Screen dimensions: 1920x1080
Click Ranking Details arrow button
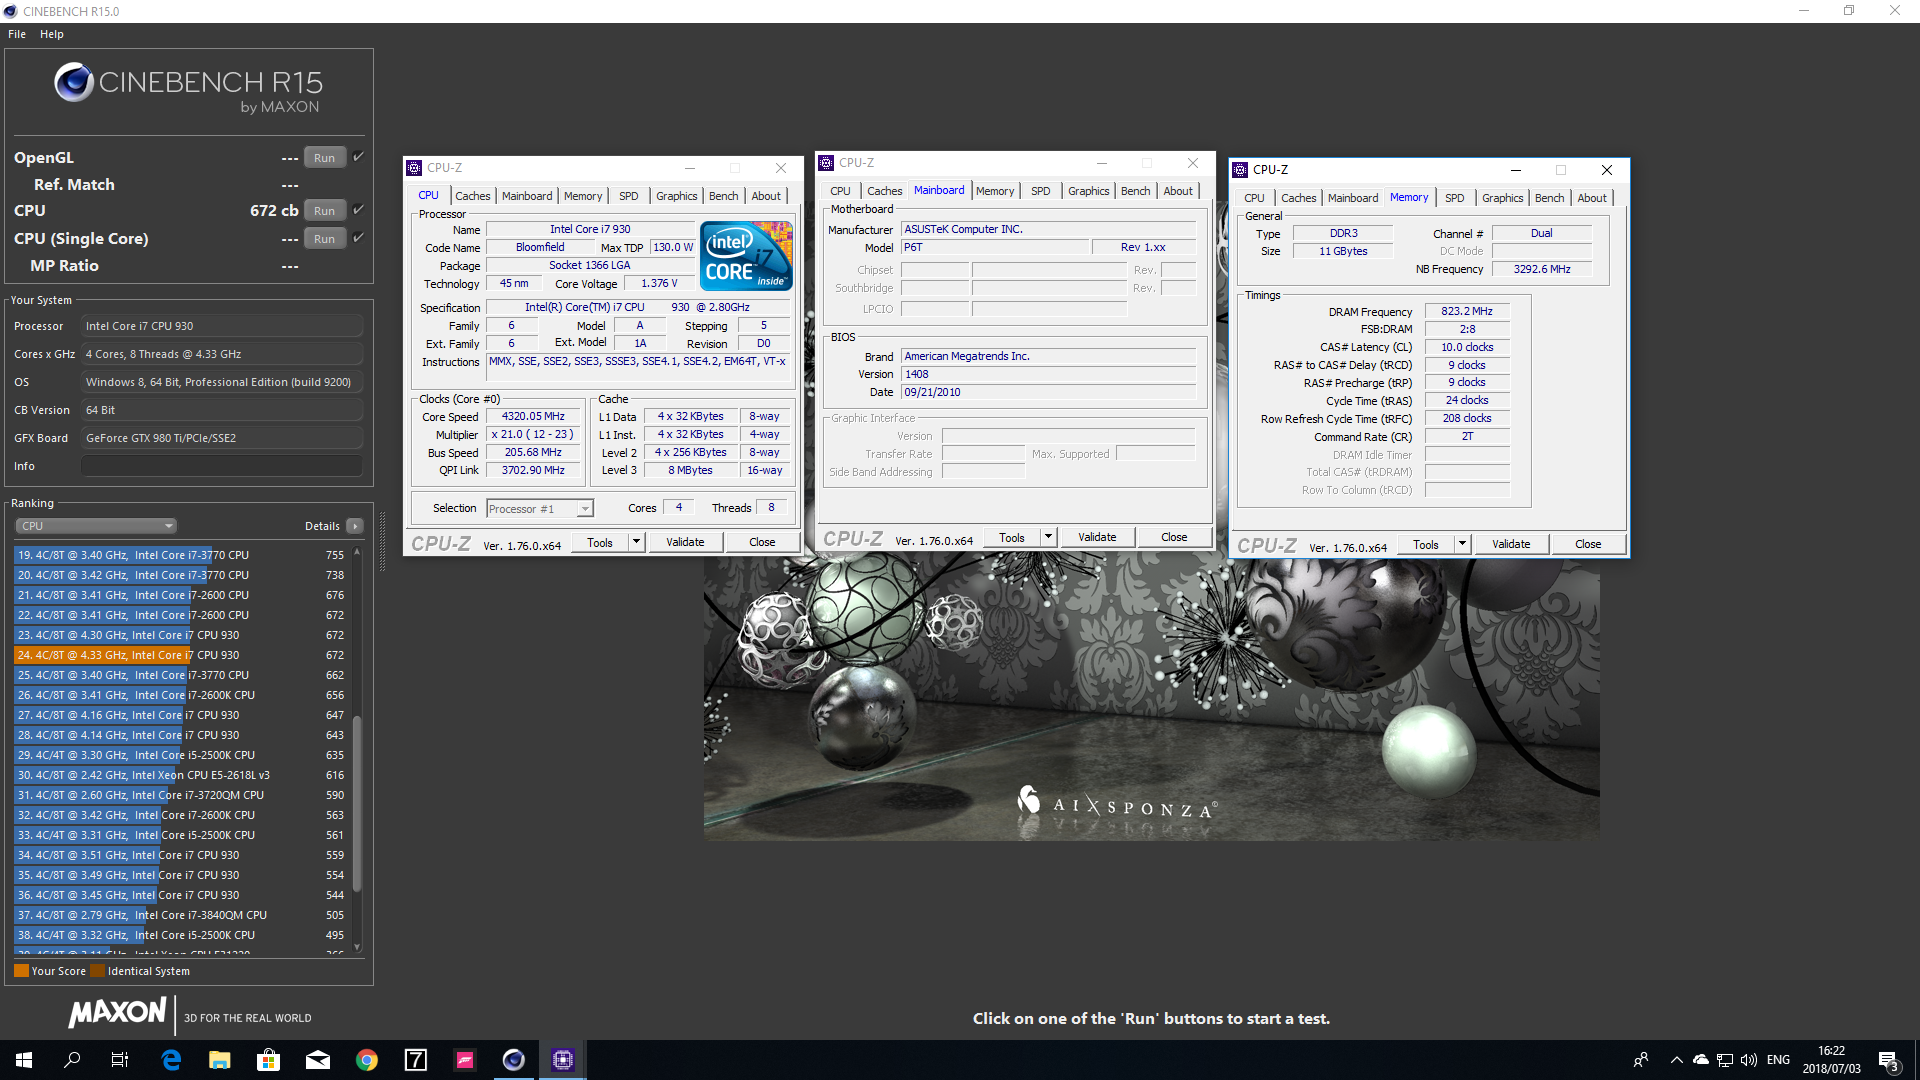pyautogui.click(x=355, y=526)
